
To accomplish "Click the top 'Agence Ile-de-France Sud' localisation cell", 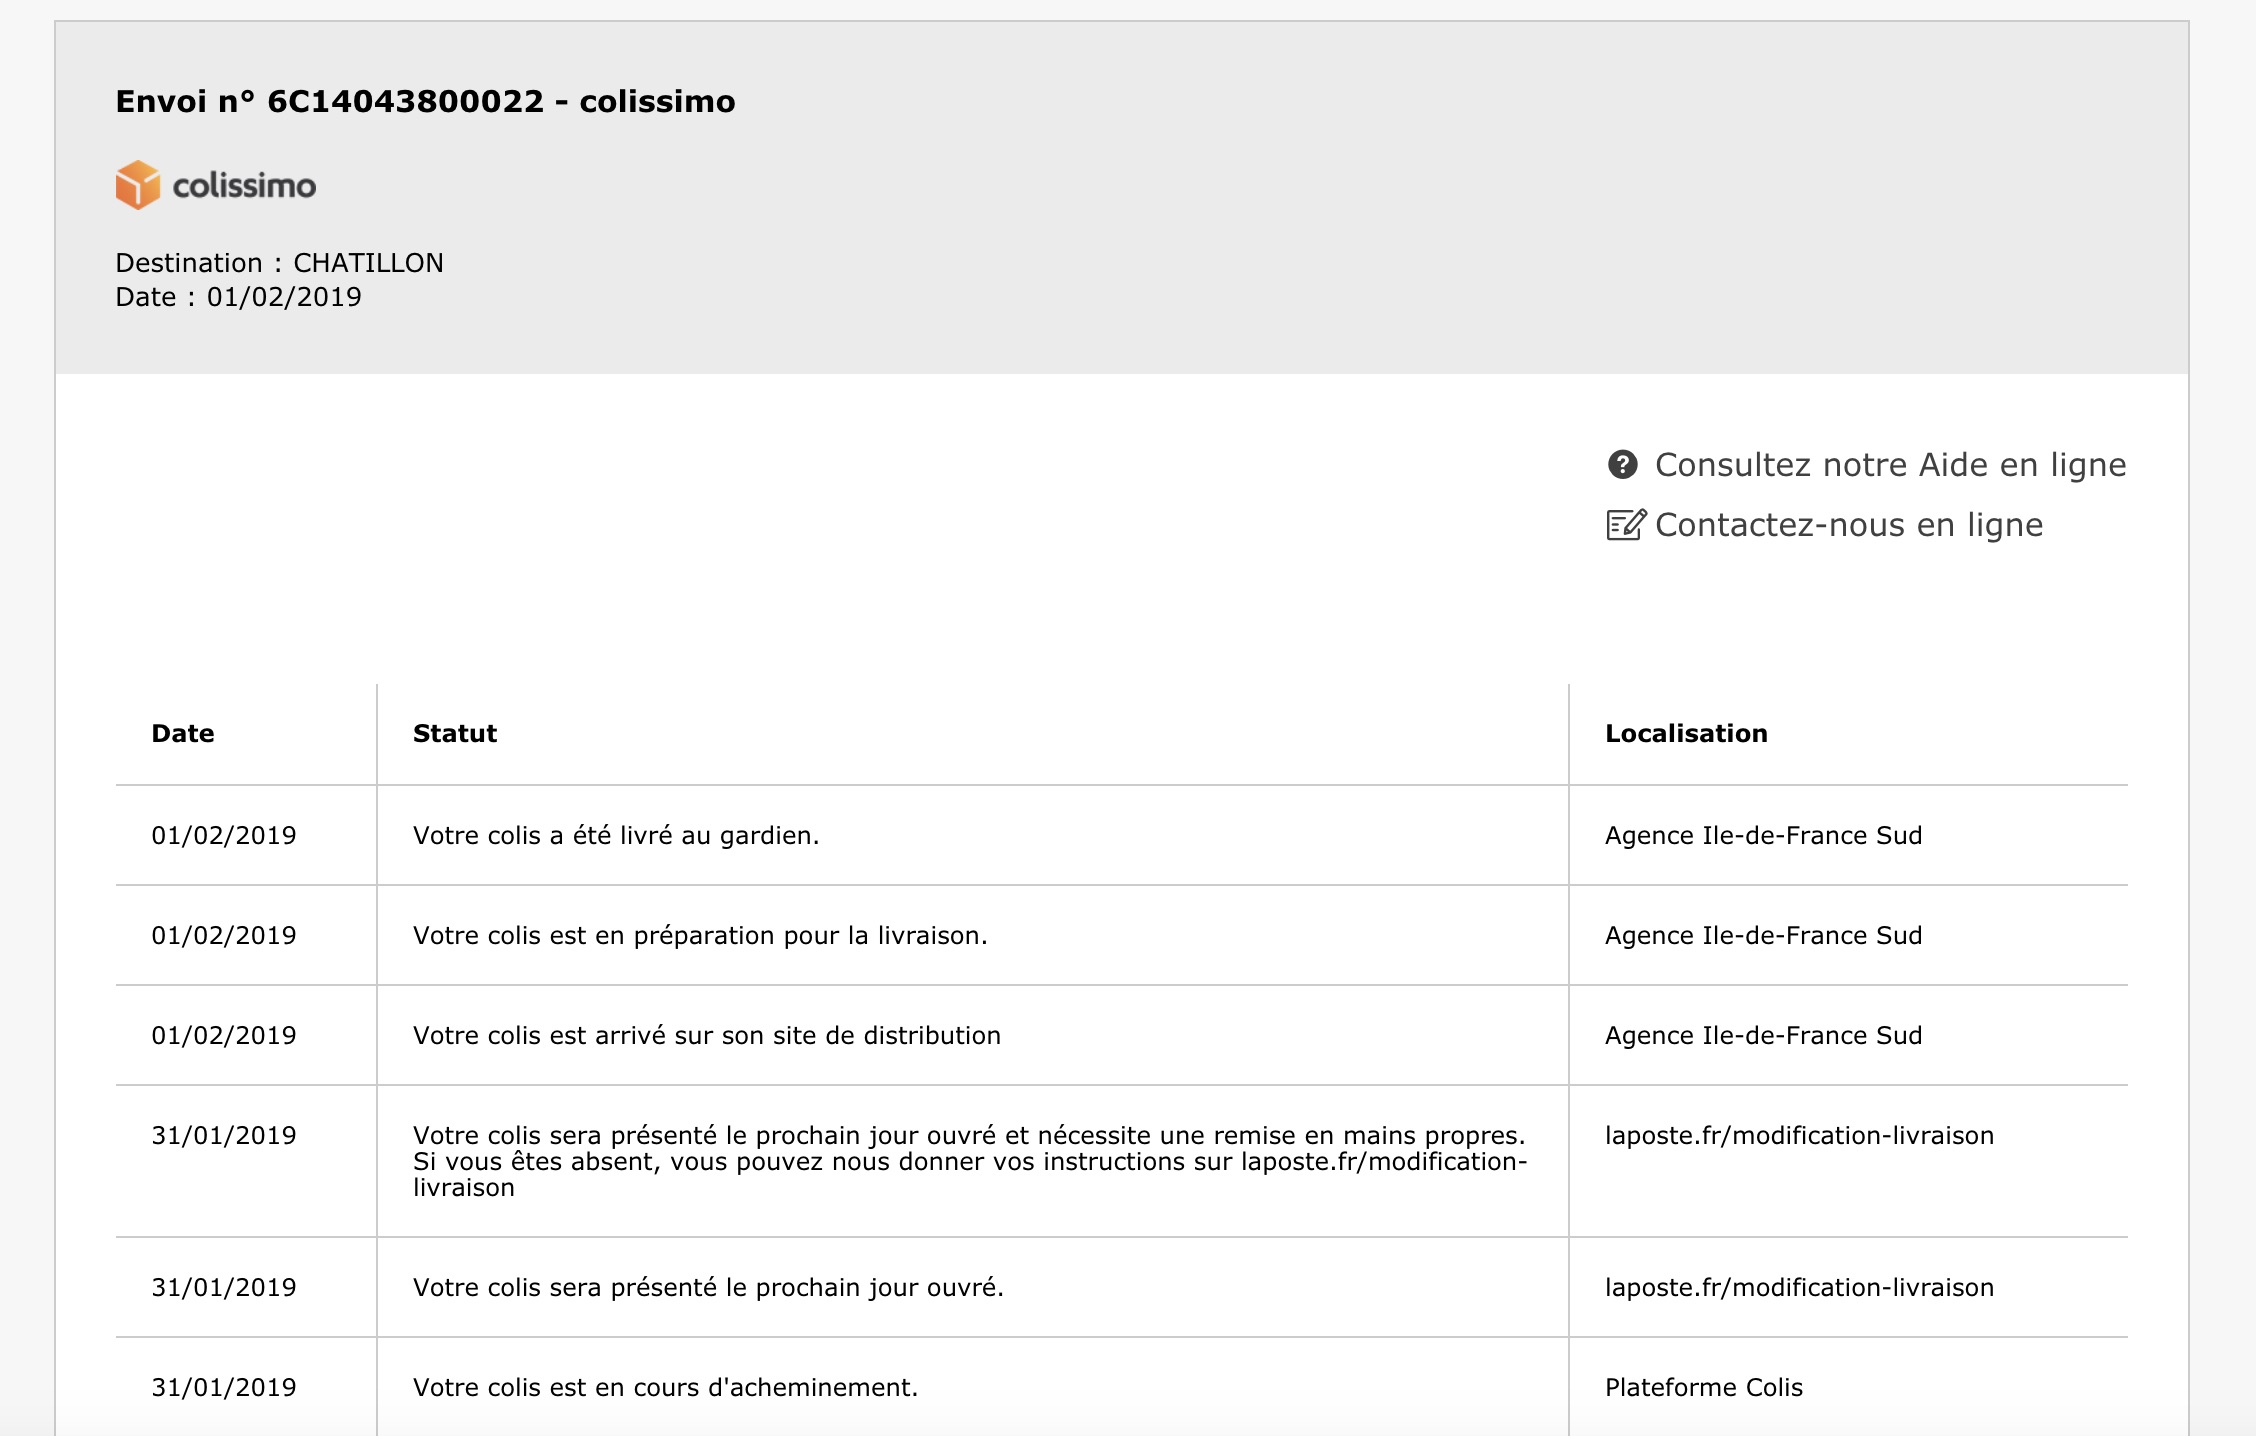I will pos(1763,836).
